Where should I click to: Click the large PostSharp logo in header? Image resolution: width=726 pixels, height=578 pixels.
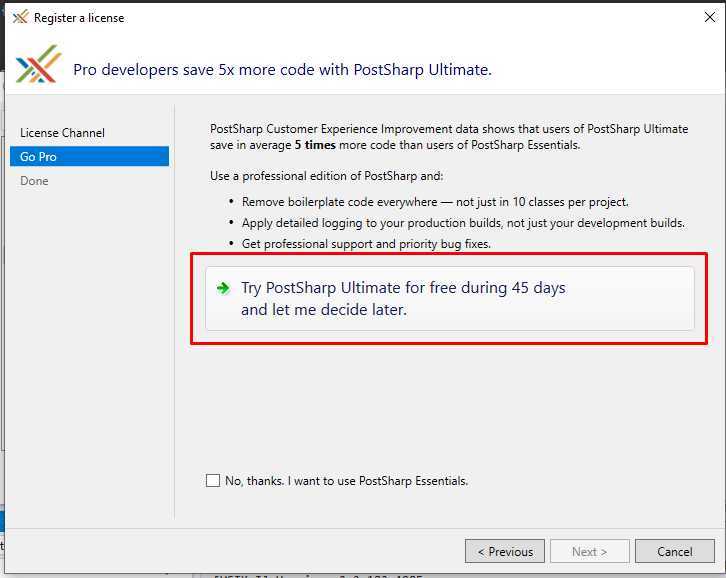click(38, 65)
